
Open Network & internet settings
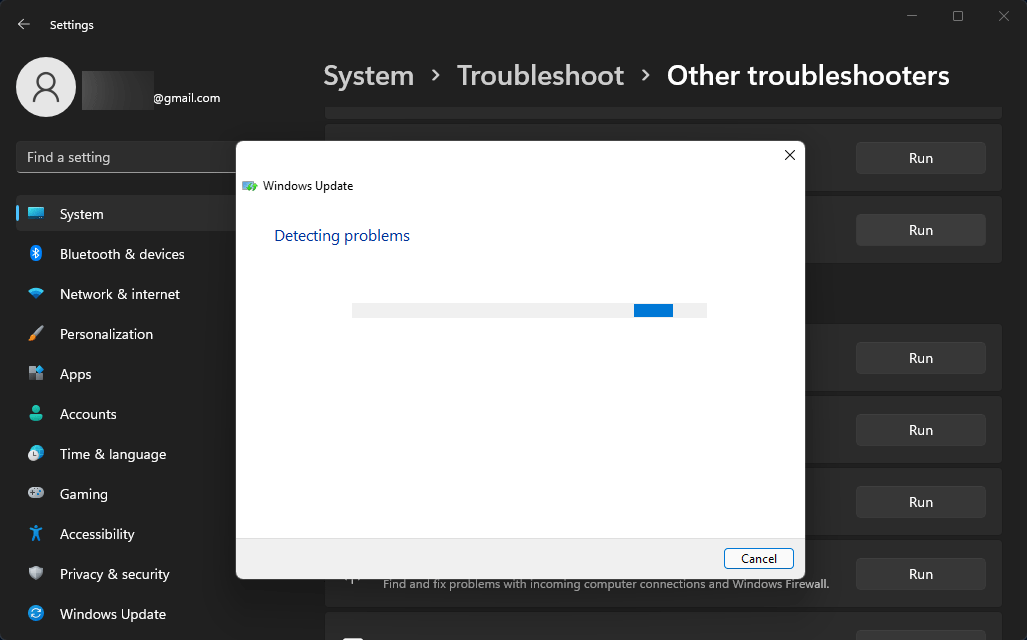120,294
